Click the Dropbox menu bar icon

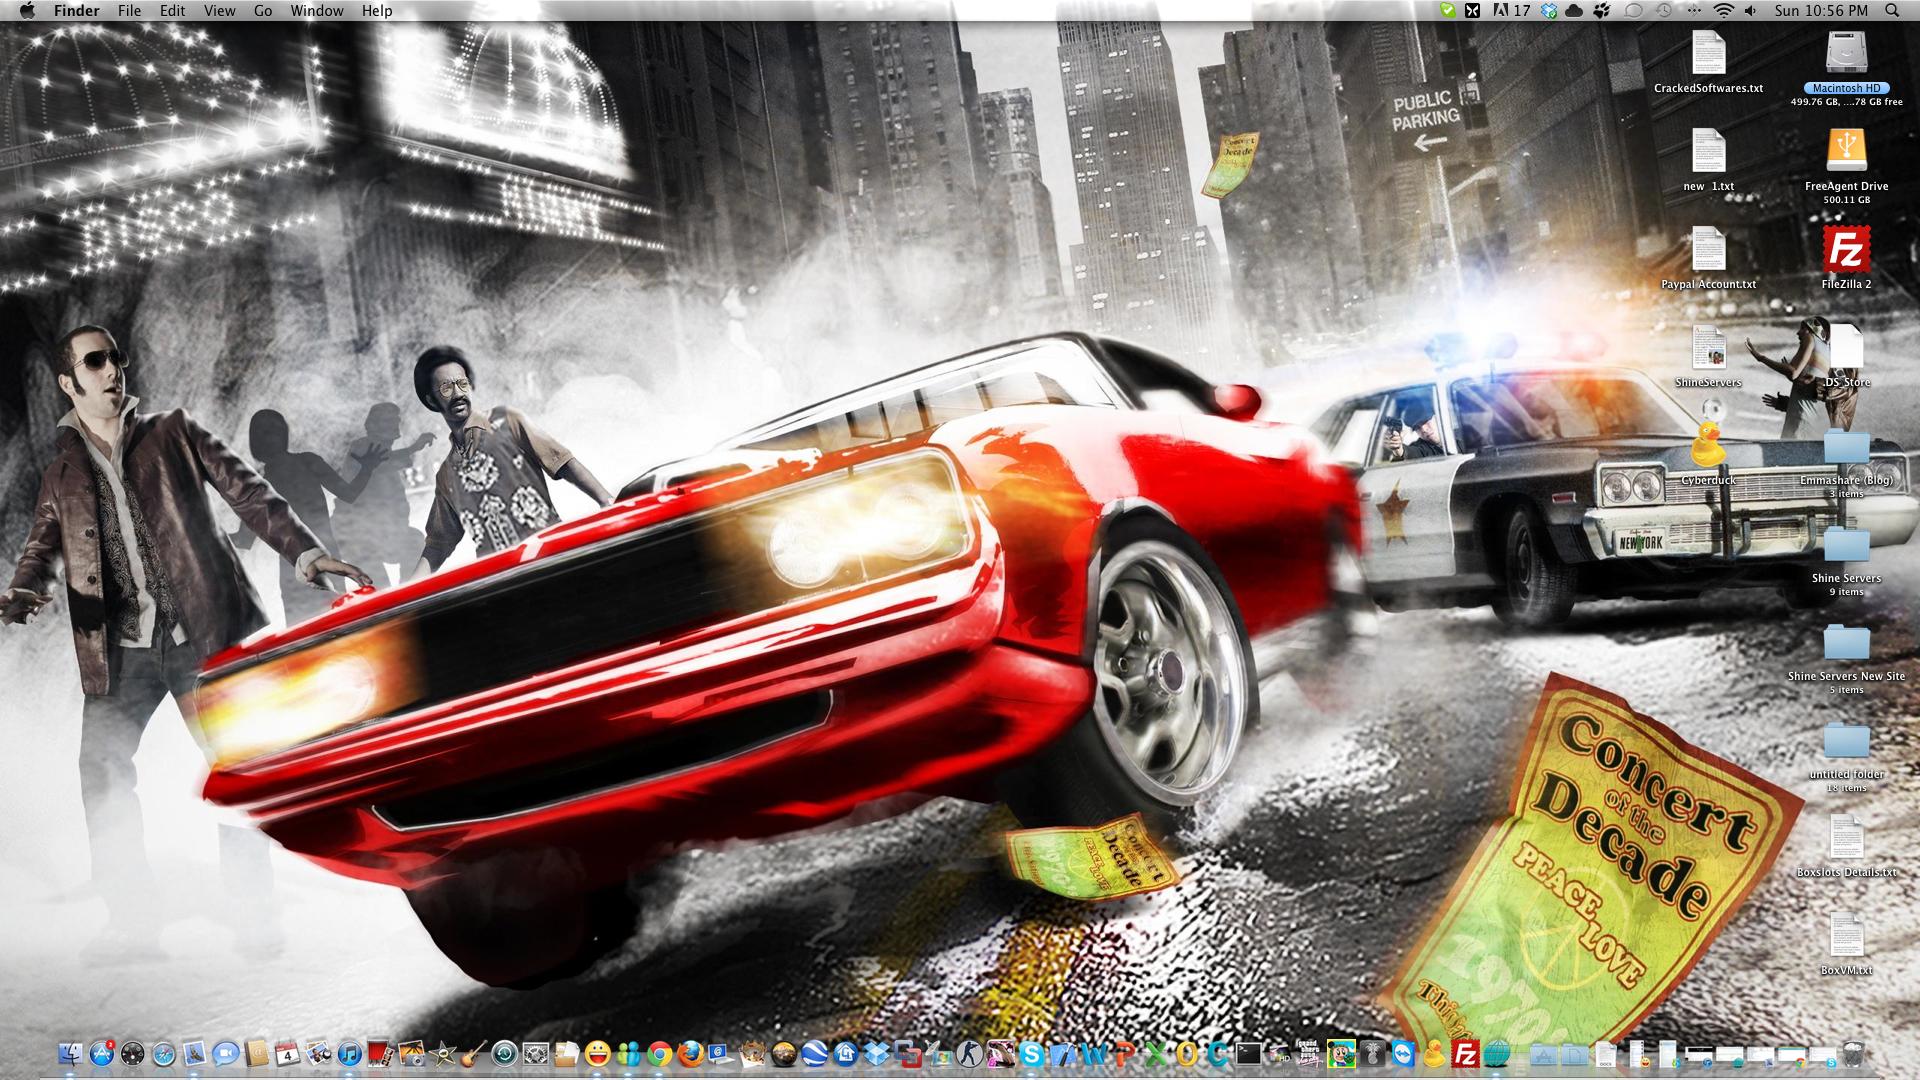(x=1549, y=11)
